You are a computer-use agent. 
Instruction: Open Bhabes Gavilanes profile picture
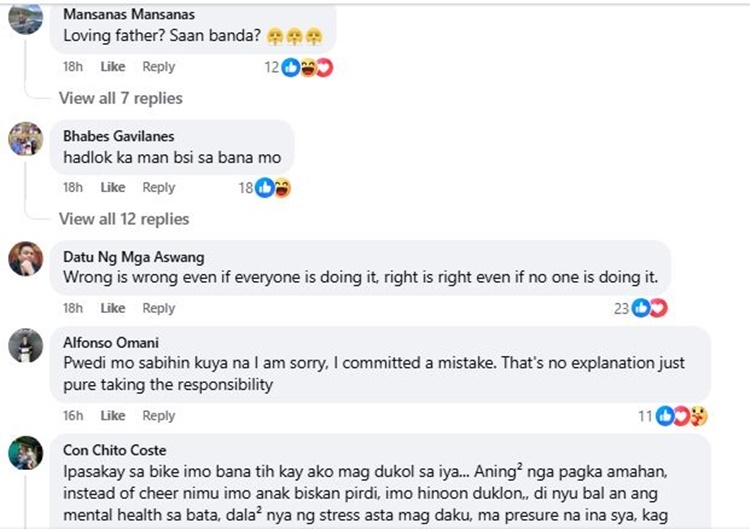(25, 139)
